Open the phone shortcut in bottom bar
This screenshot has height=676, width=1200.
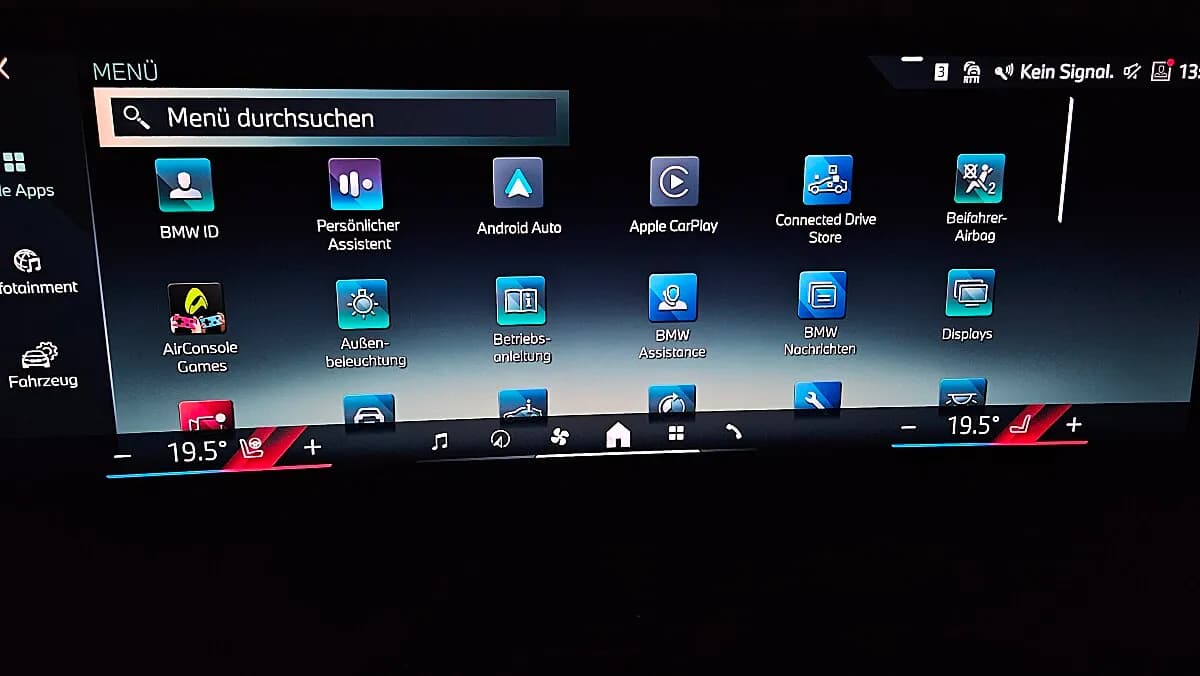734,432
